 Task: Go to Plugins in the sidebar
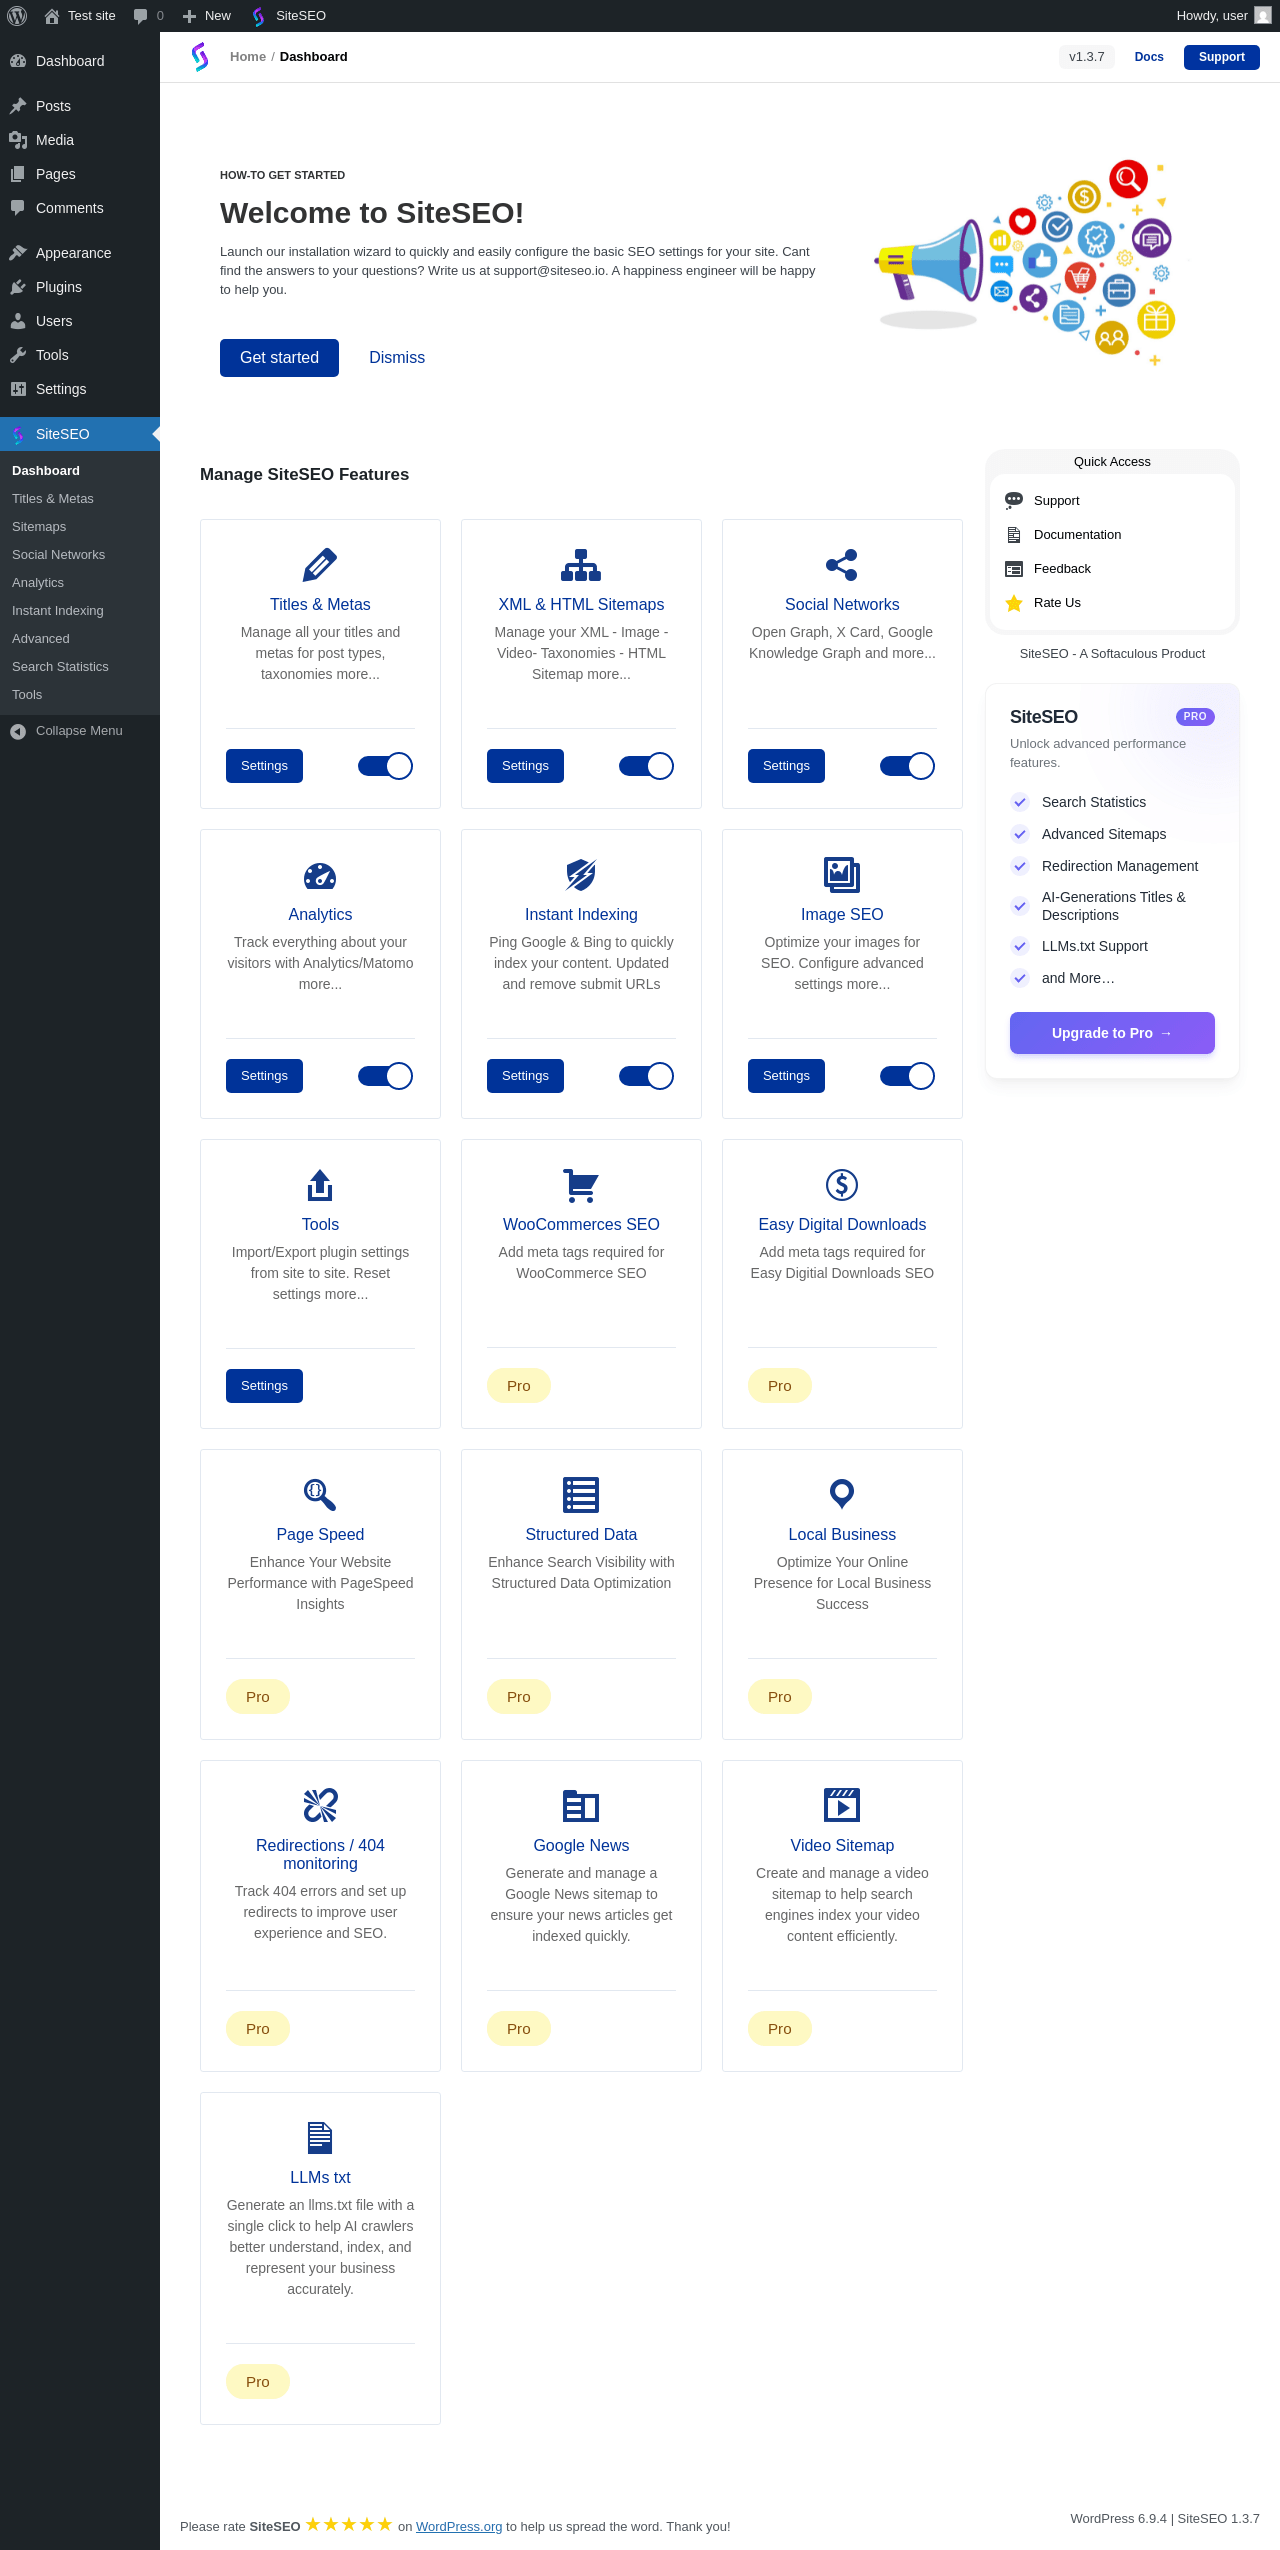(x=59, y=287)
